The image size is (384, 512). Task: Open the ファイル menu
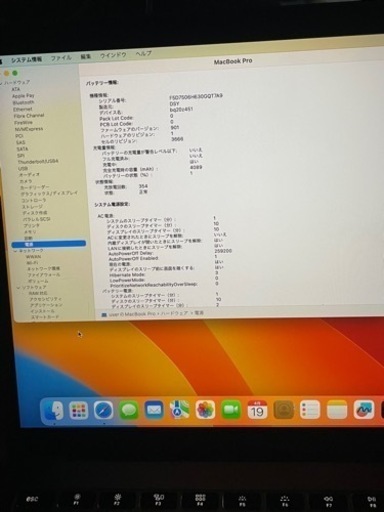pos(61,58)
